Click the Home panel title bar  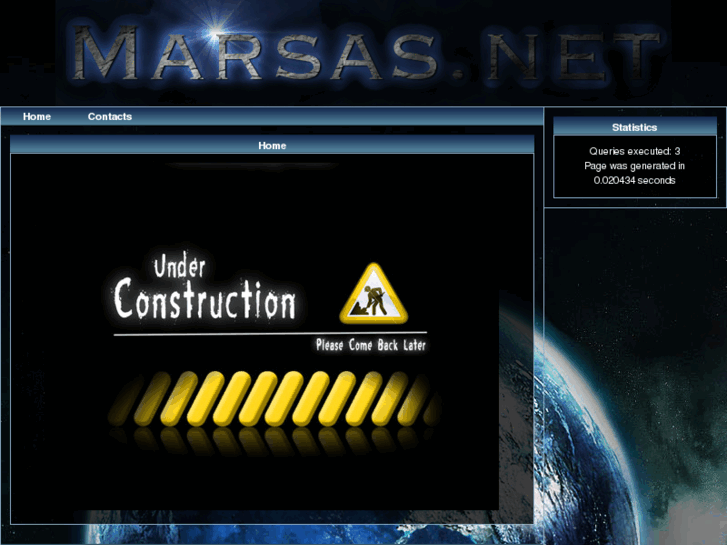272,145
